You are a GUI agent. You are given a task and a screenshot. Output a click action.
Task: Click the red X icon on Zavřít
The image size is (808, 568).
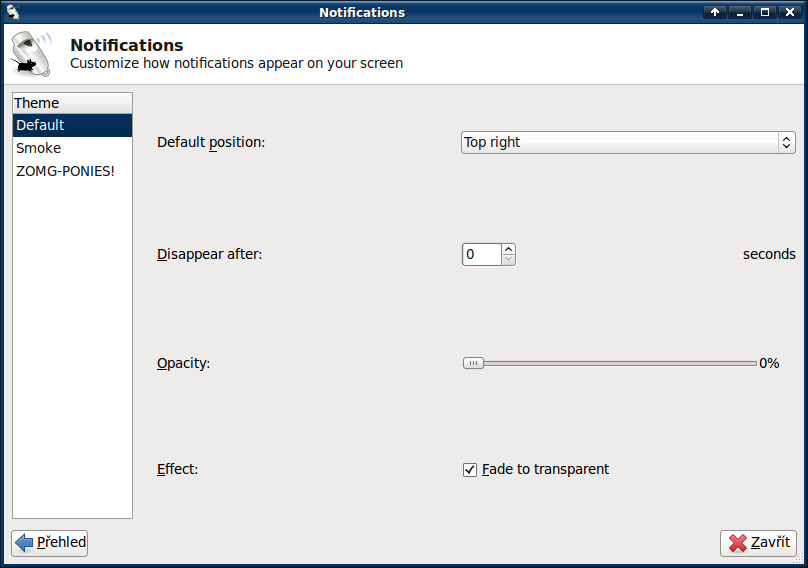738,543
